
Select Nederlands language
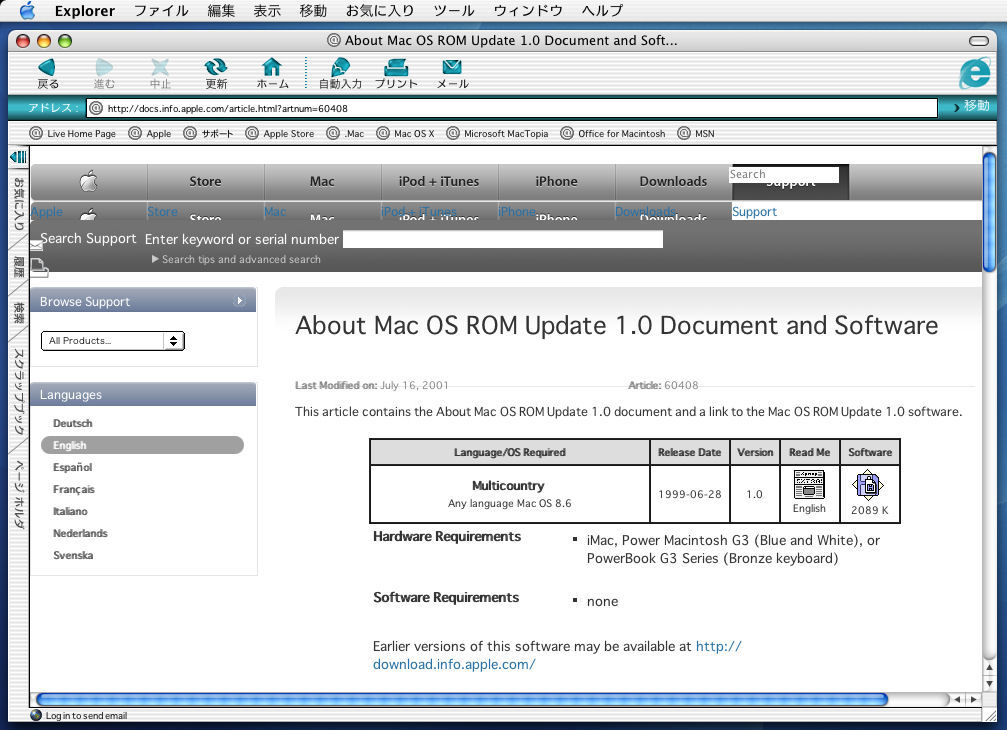coord(80,533)
